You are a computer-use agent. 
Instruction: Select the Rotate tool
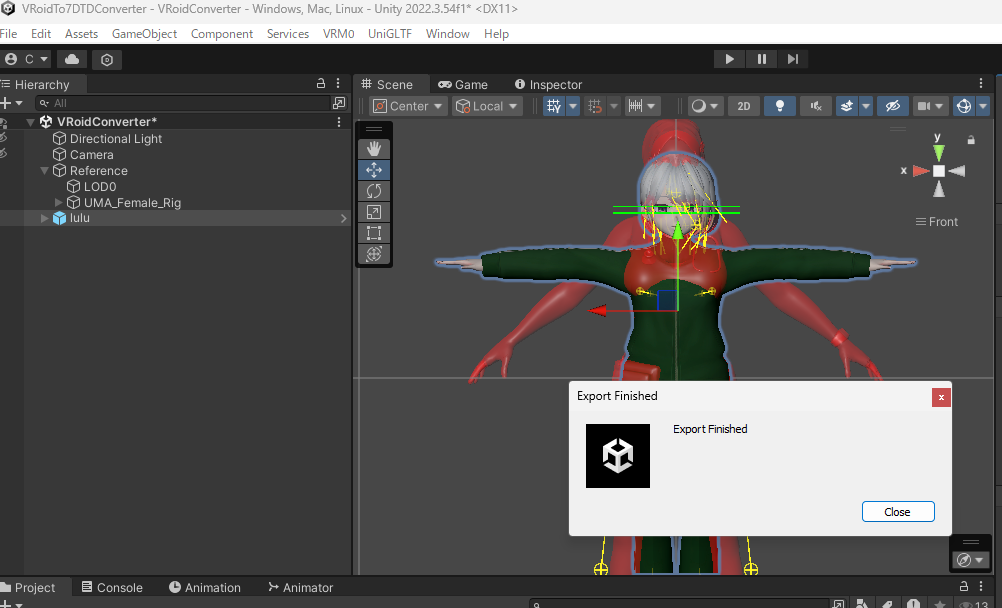pyautogui.click(x=374, y=191)
